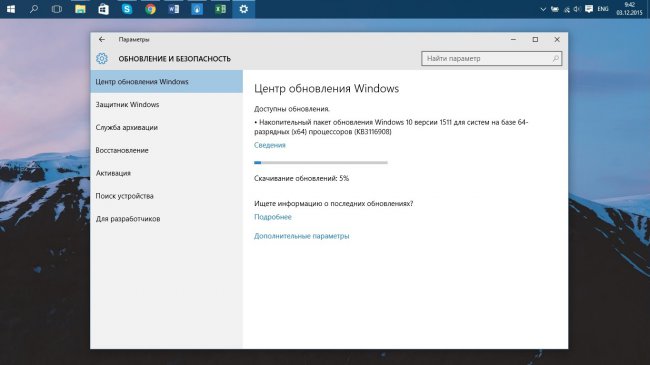Switch to Google Chrome in the taskbar

(150, 9)
